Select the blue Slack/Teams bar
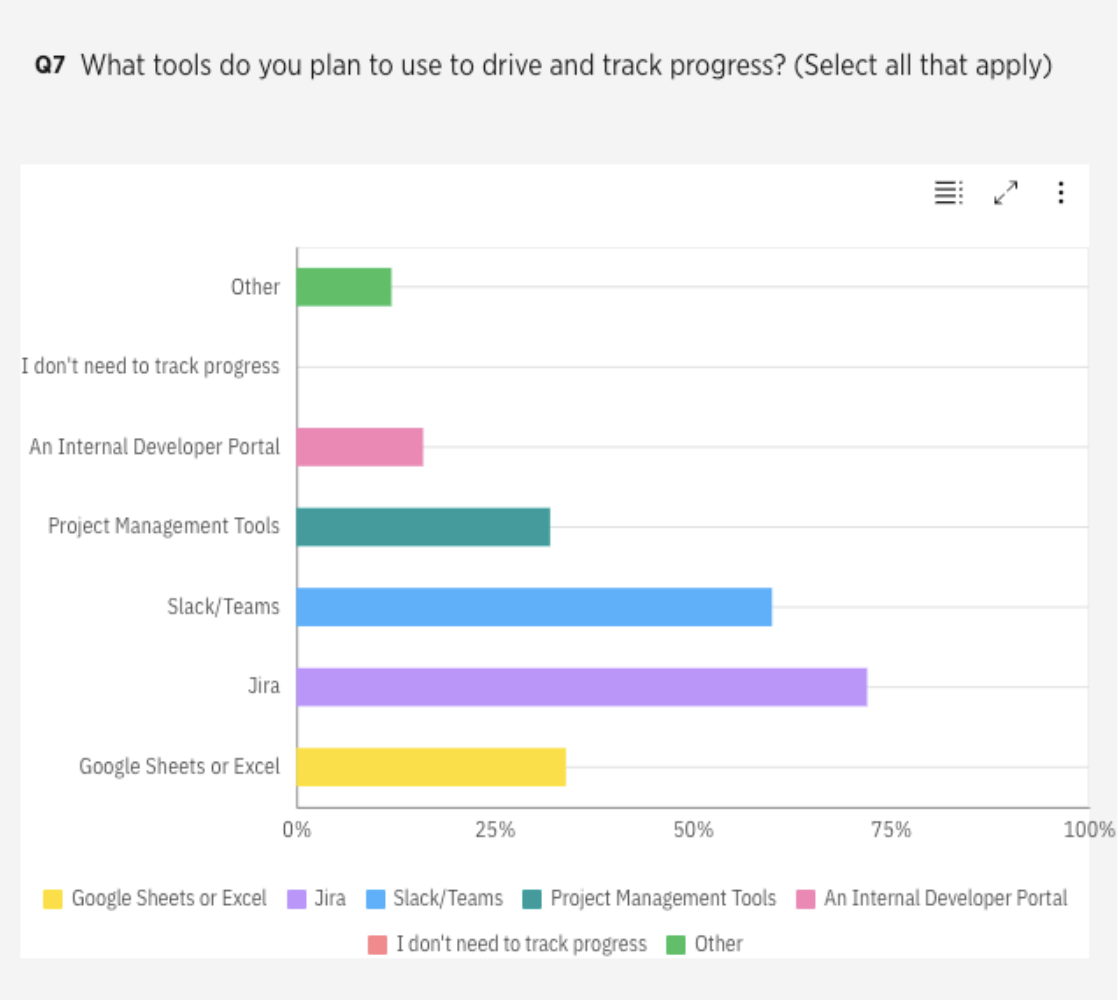 click(x=534, y=607)
